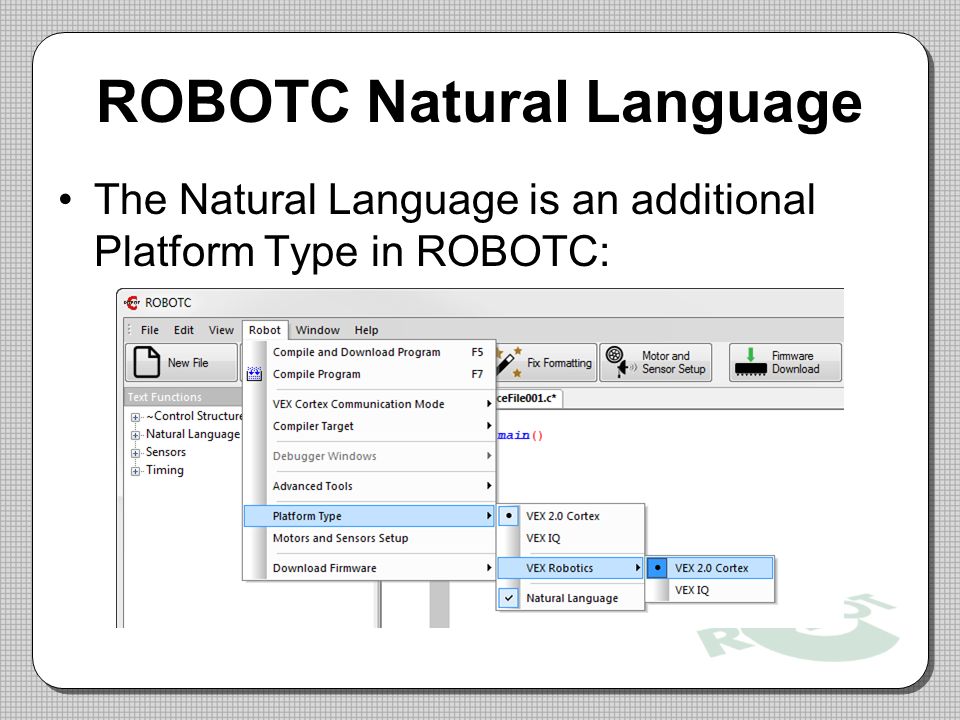Open the View menu
The height and width of the screenshot is (720, 960).
[221, 330]
